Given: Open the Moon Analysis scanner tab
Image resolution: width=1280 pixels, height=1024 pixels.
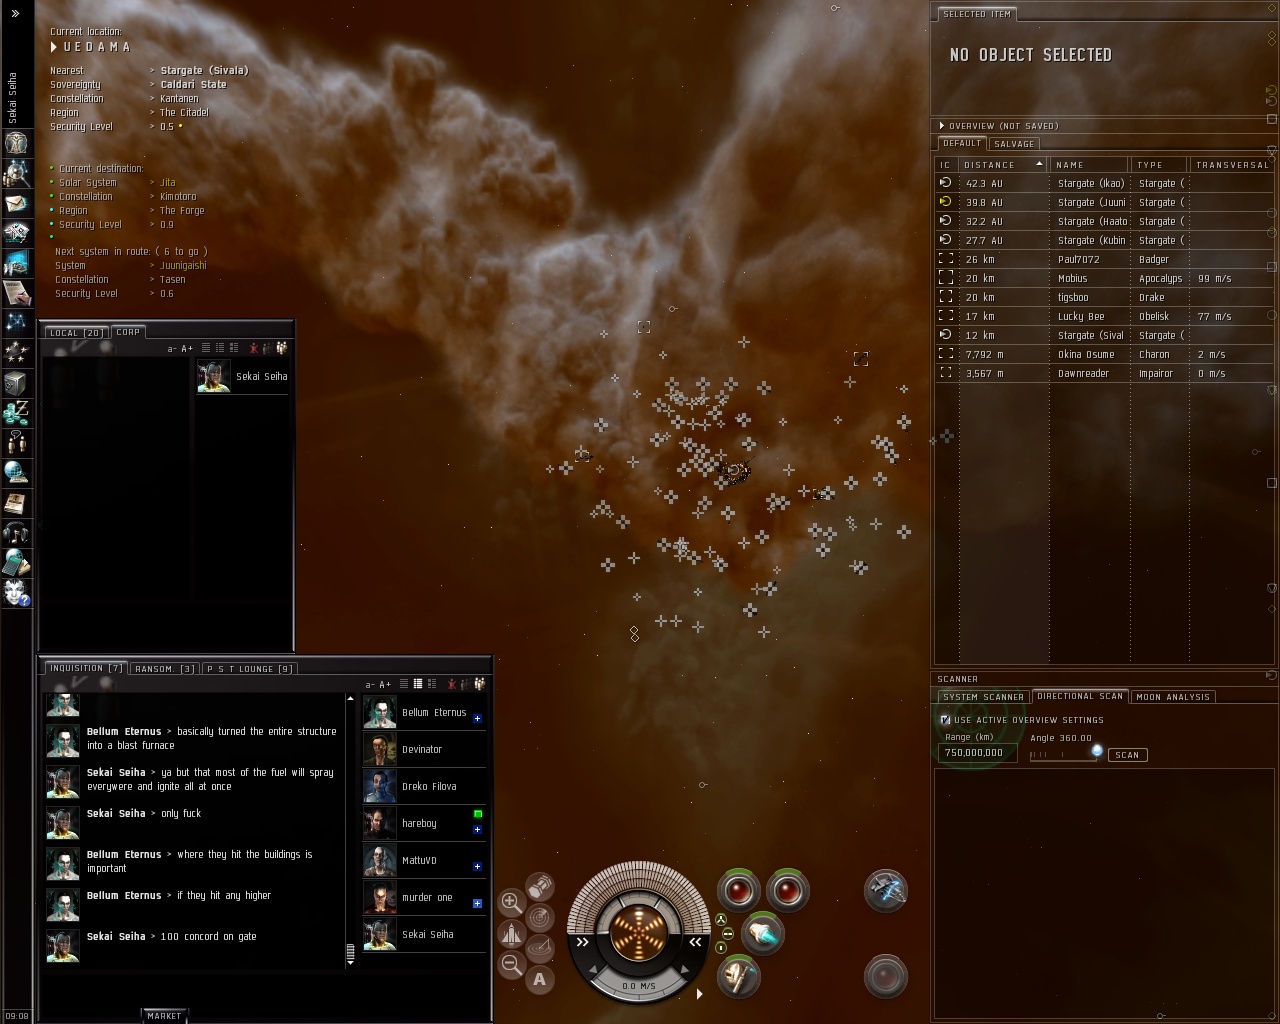Looking at the screenshot, I should (x=1173, y=697).
